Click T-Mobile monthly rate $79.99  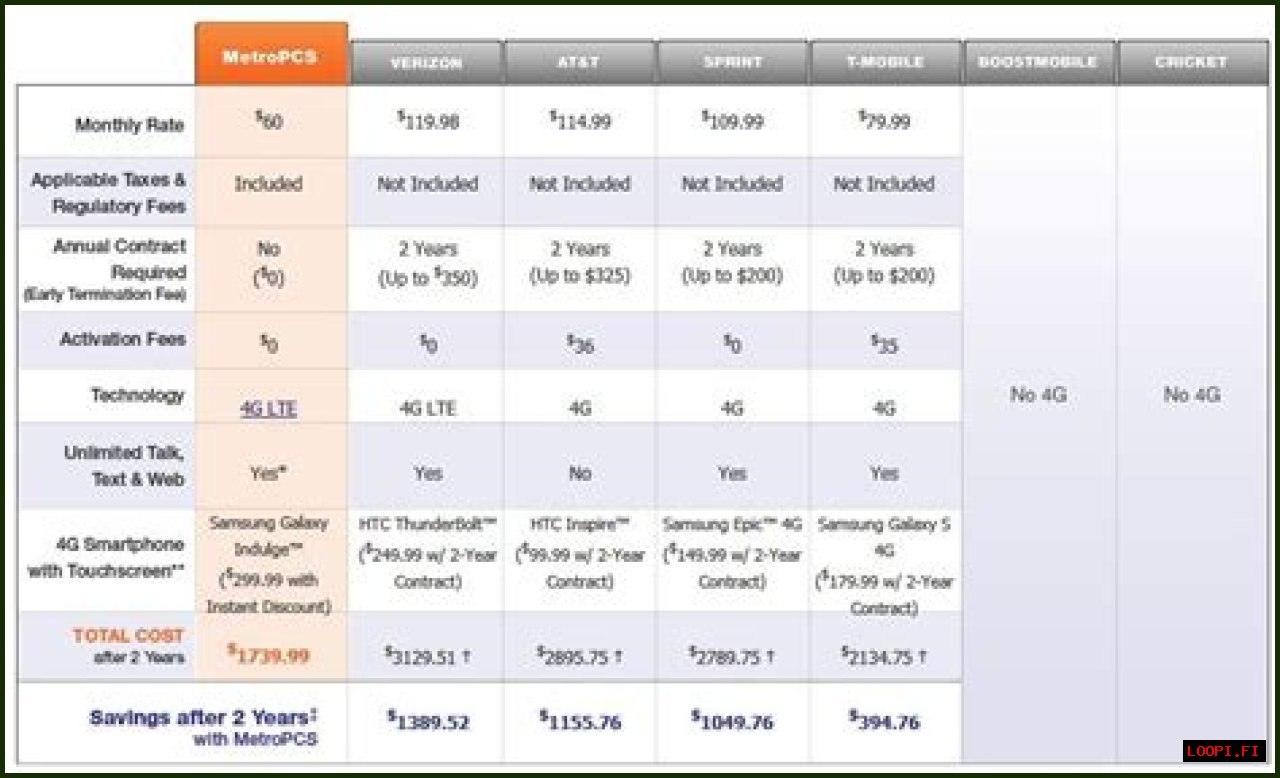[x=884, y=122]
